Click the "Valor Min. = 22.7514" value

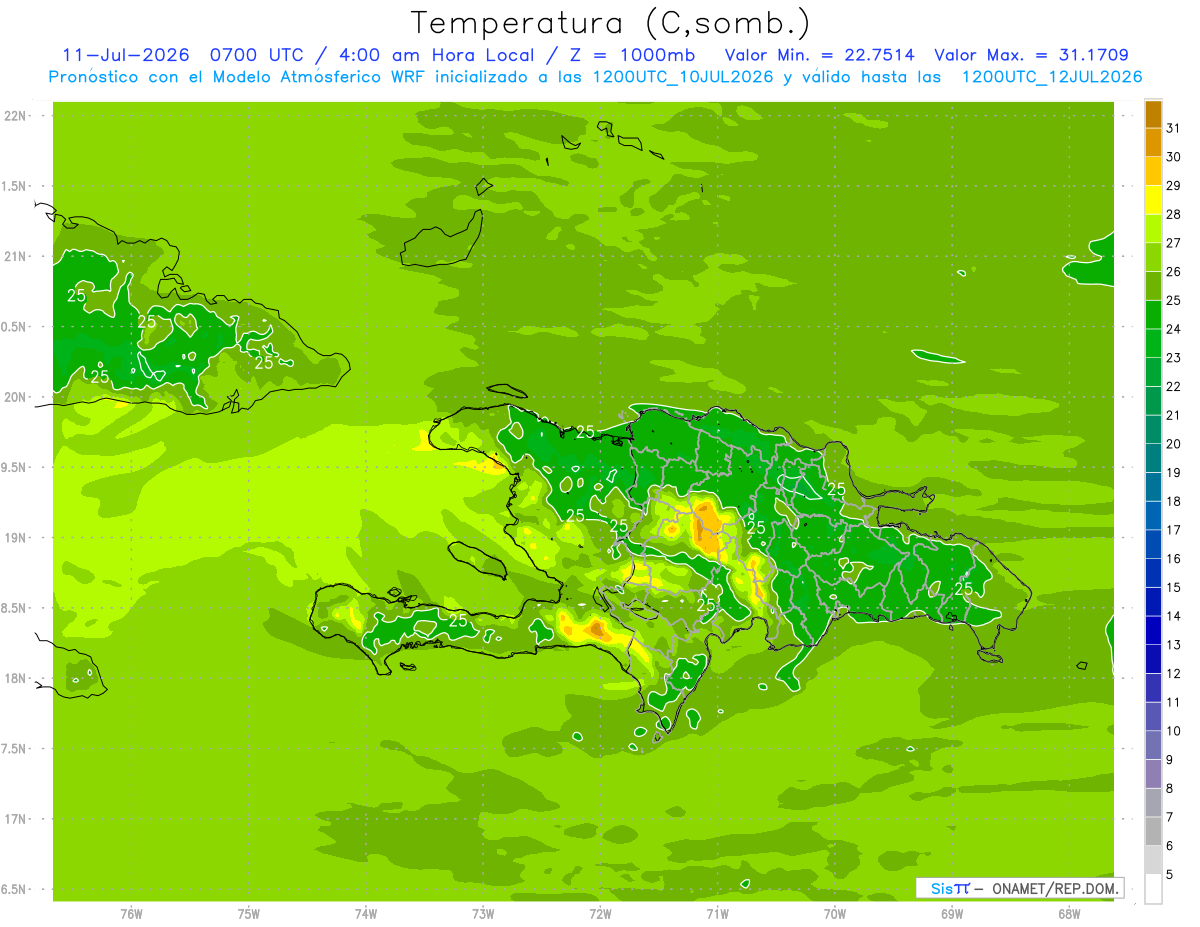[819, 55]
